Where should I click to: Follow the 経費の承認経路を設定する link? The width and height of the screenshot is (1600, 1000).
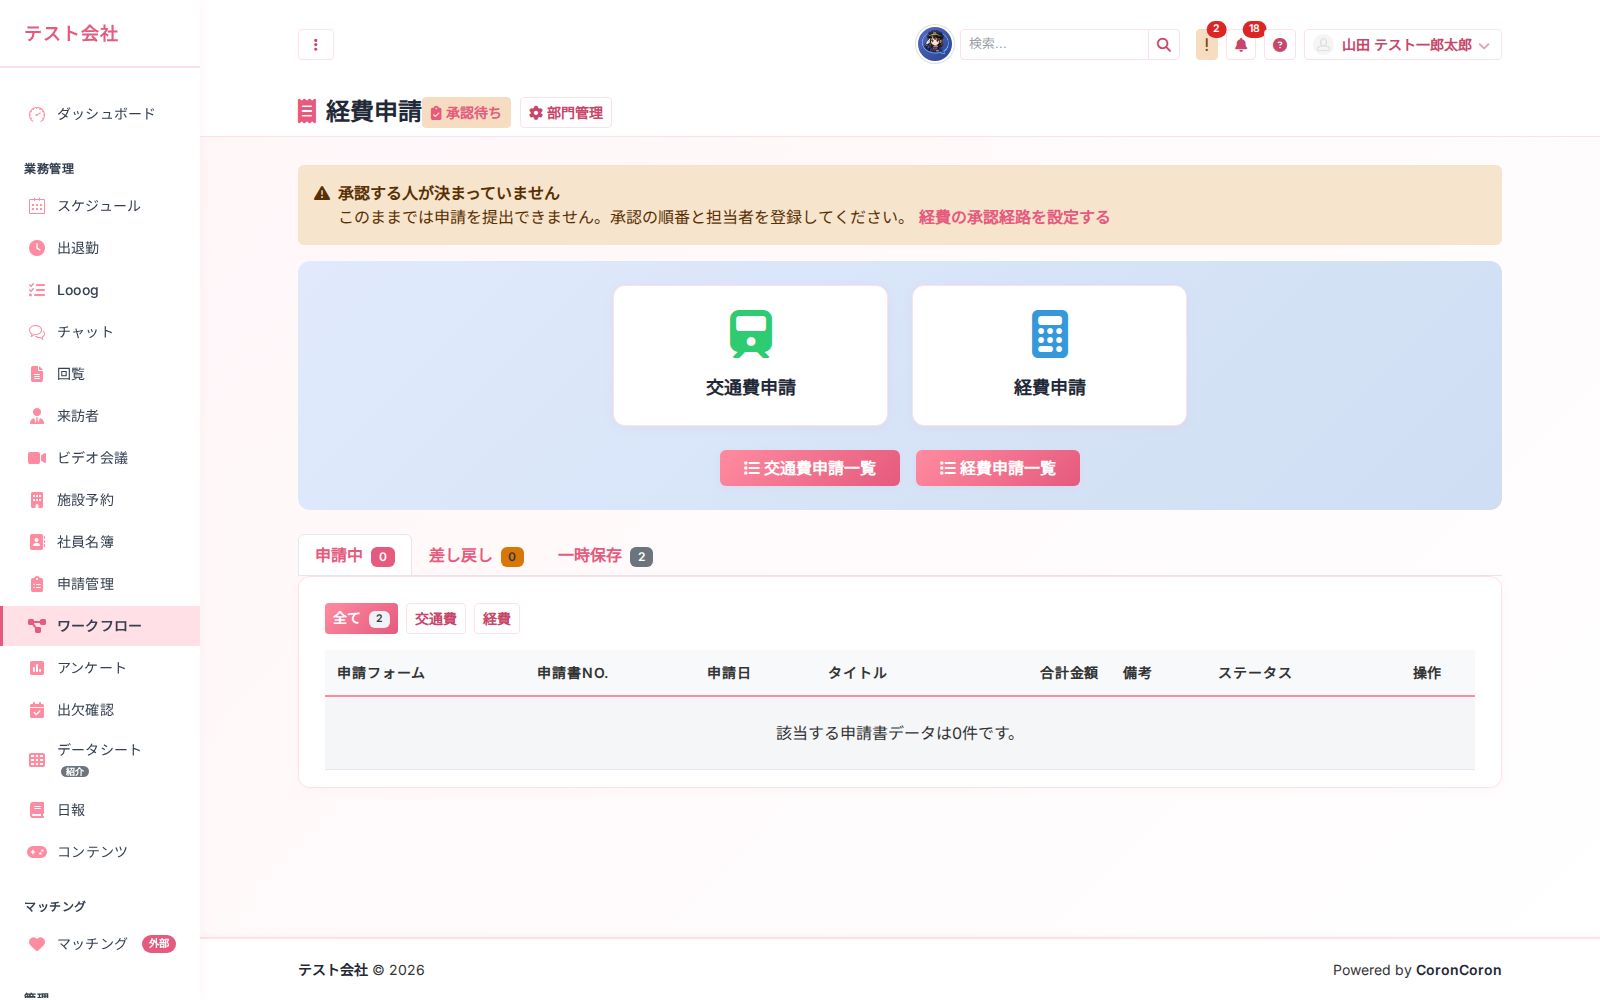pyautogui.click(x=1014, y=217)
